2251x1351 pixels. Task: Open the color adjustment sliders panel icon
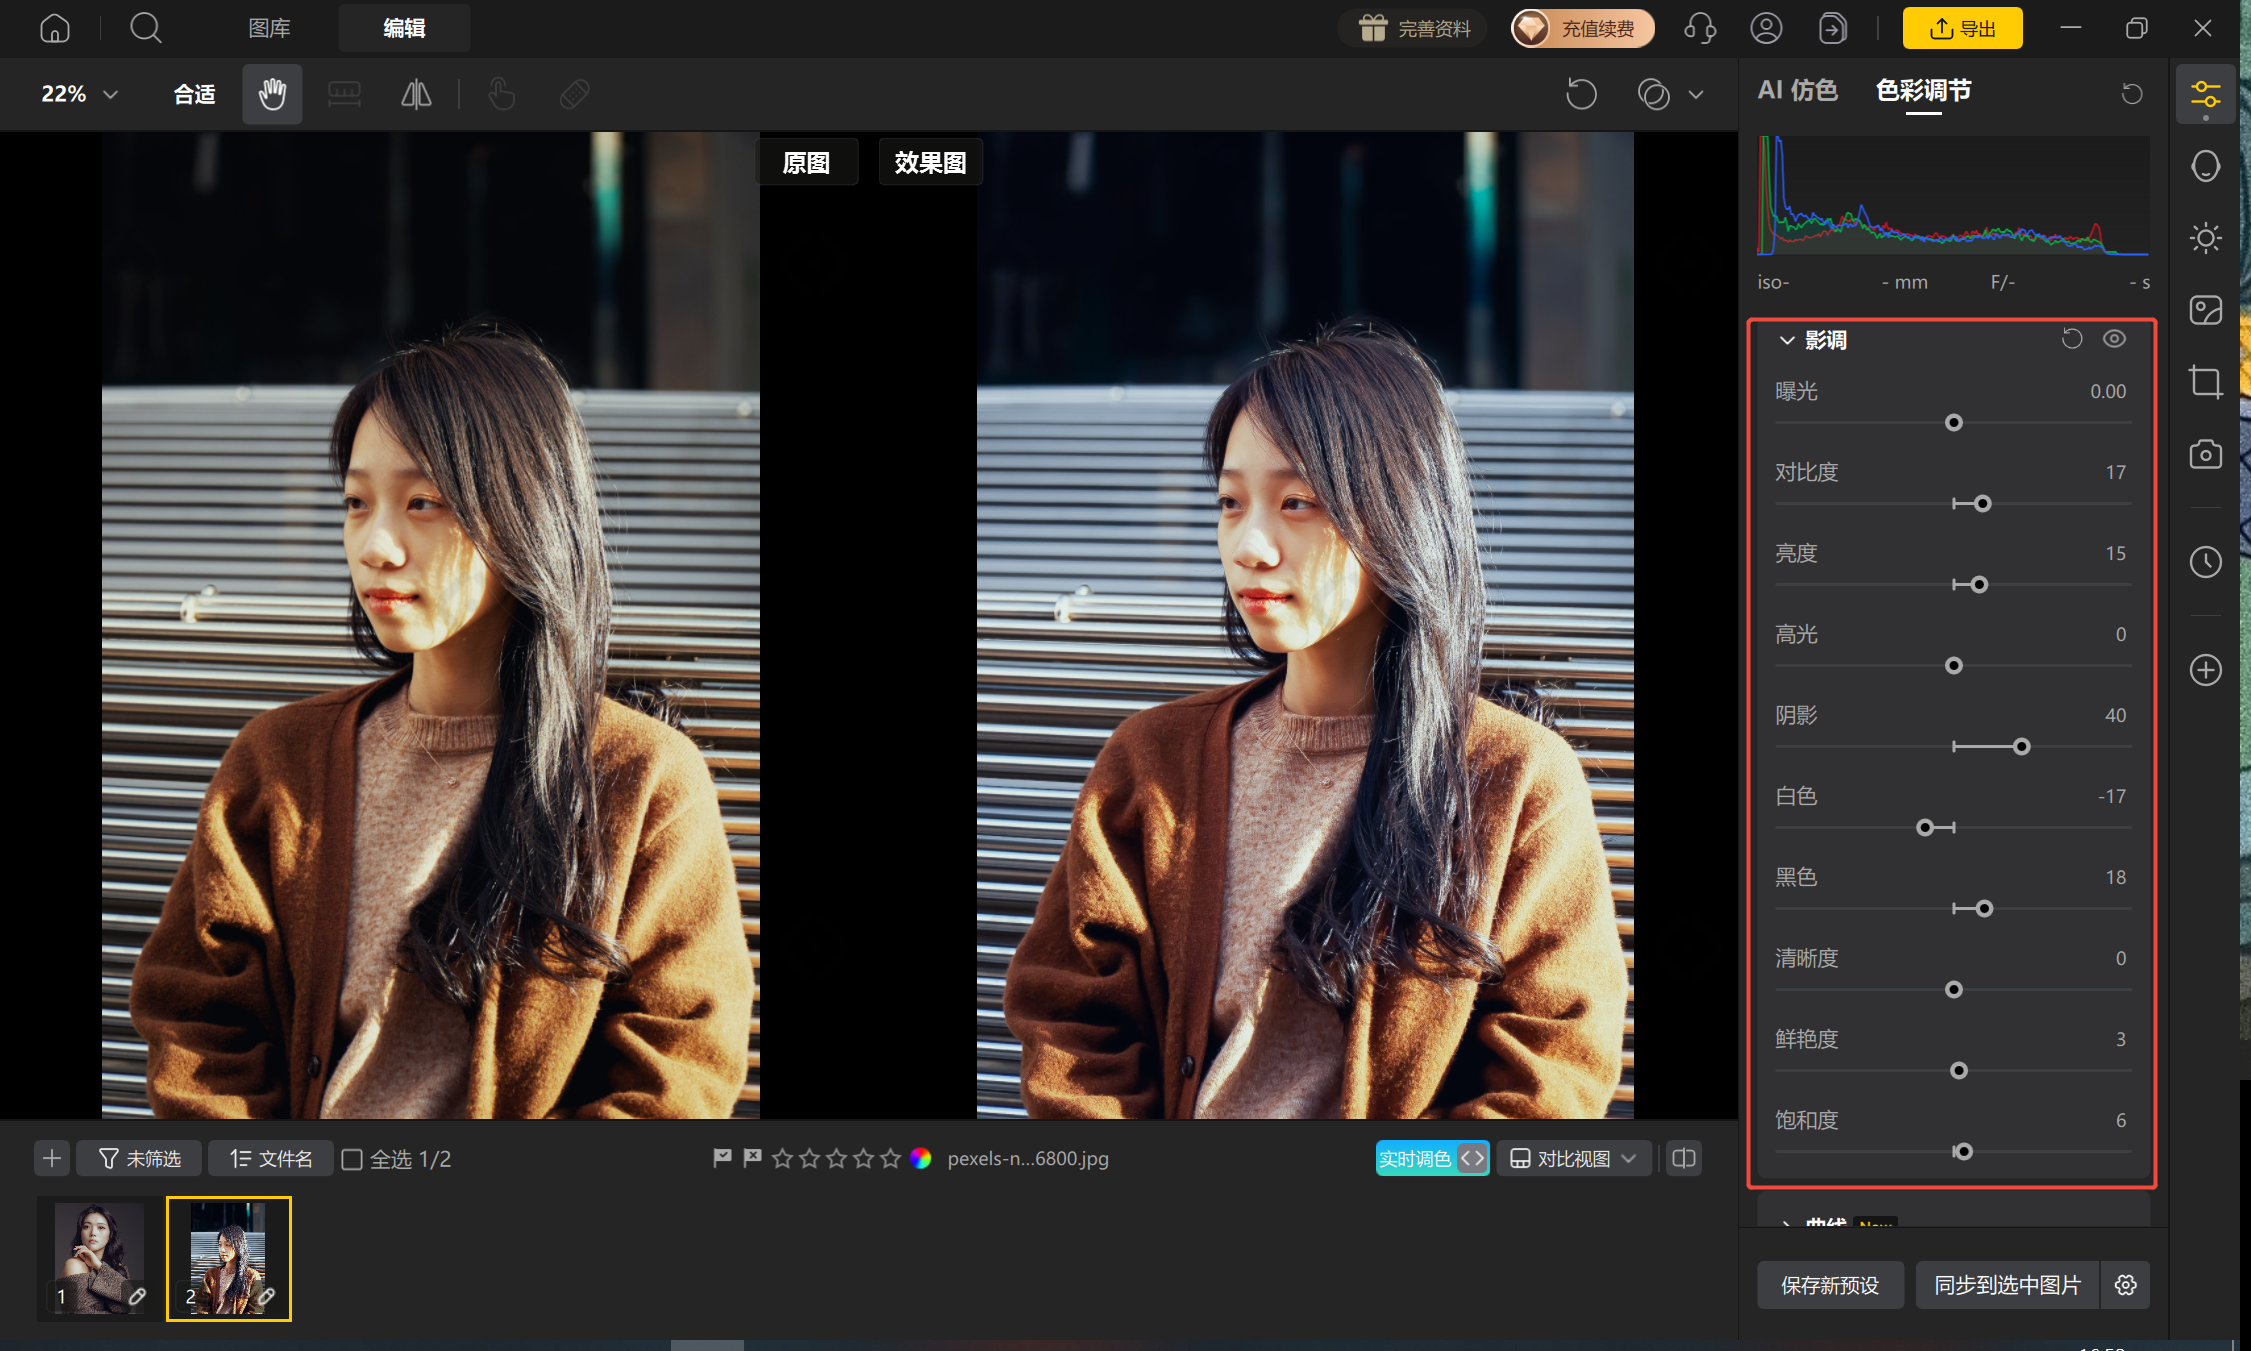click(x=2205, y=95)
